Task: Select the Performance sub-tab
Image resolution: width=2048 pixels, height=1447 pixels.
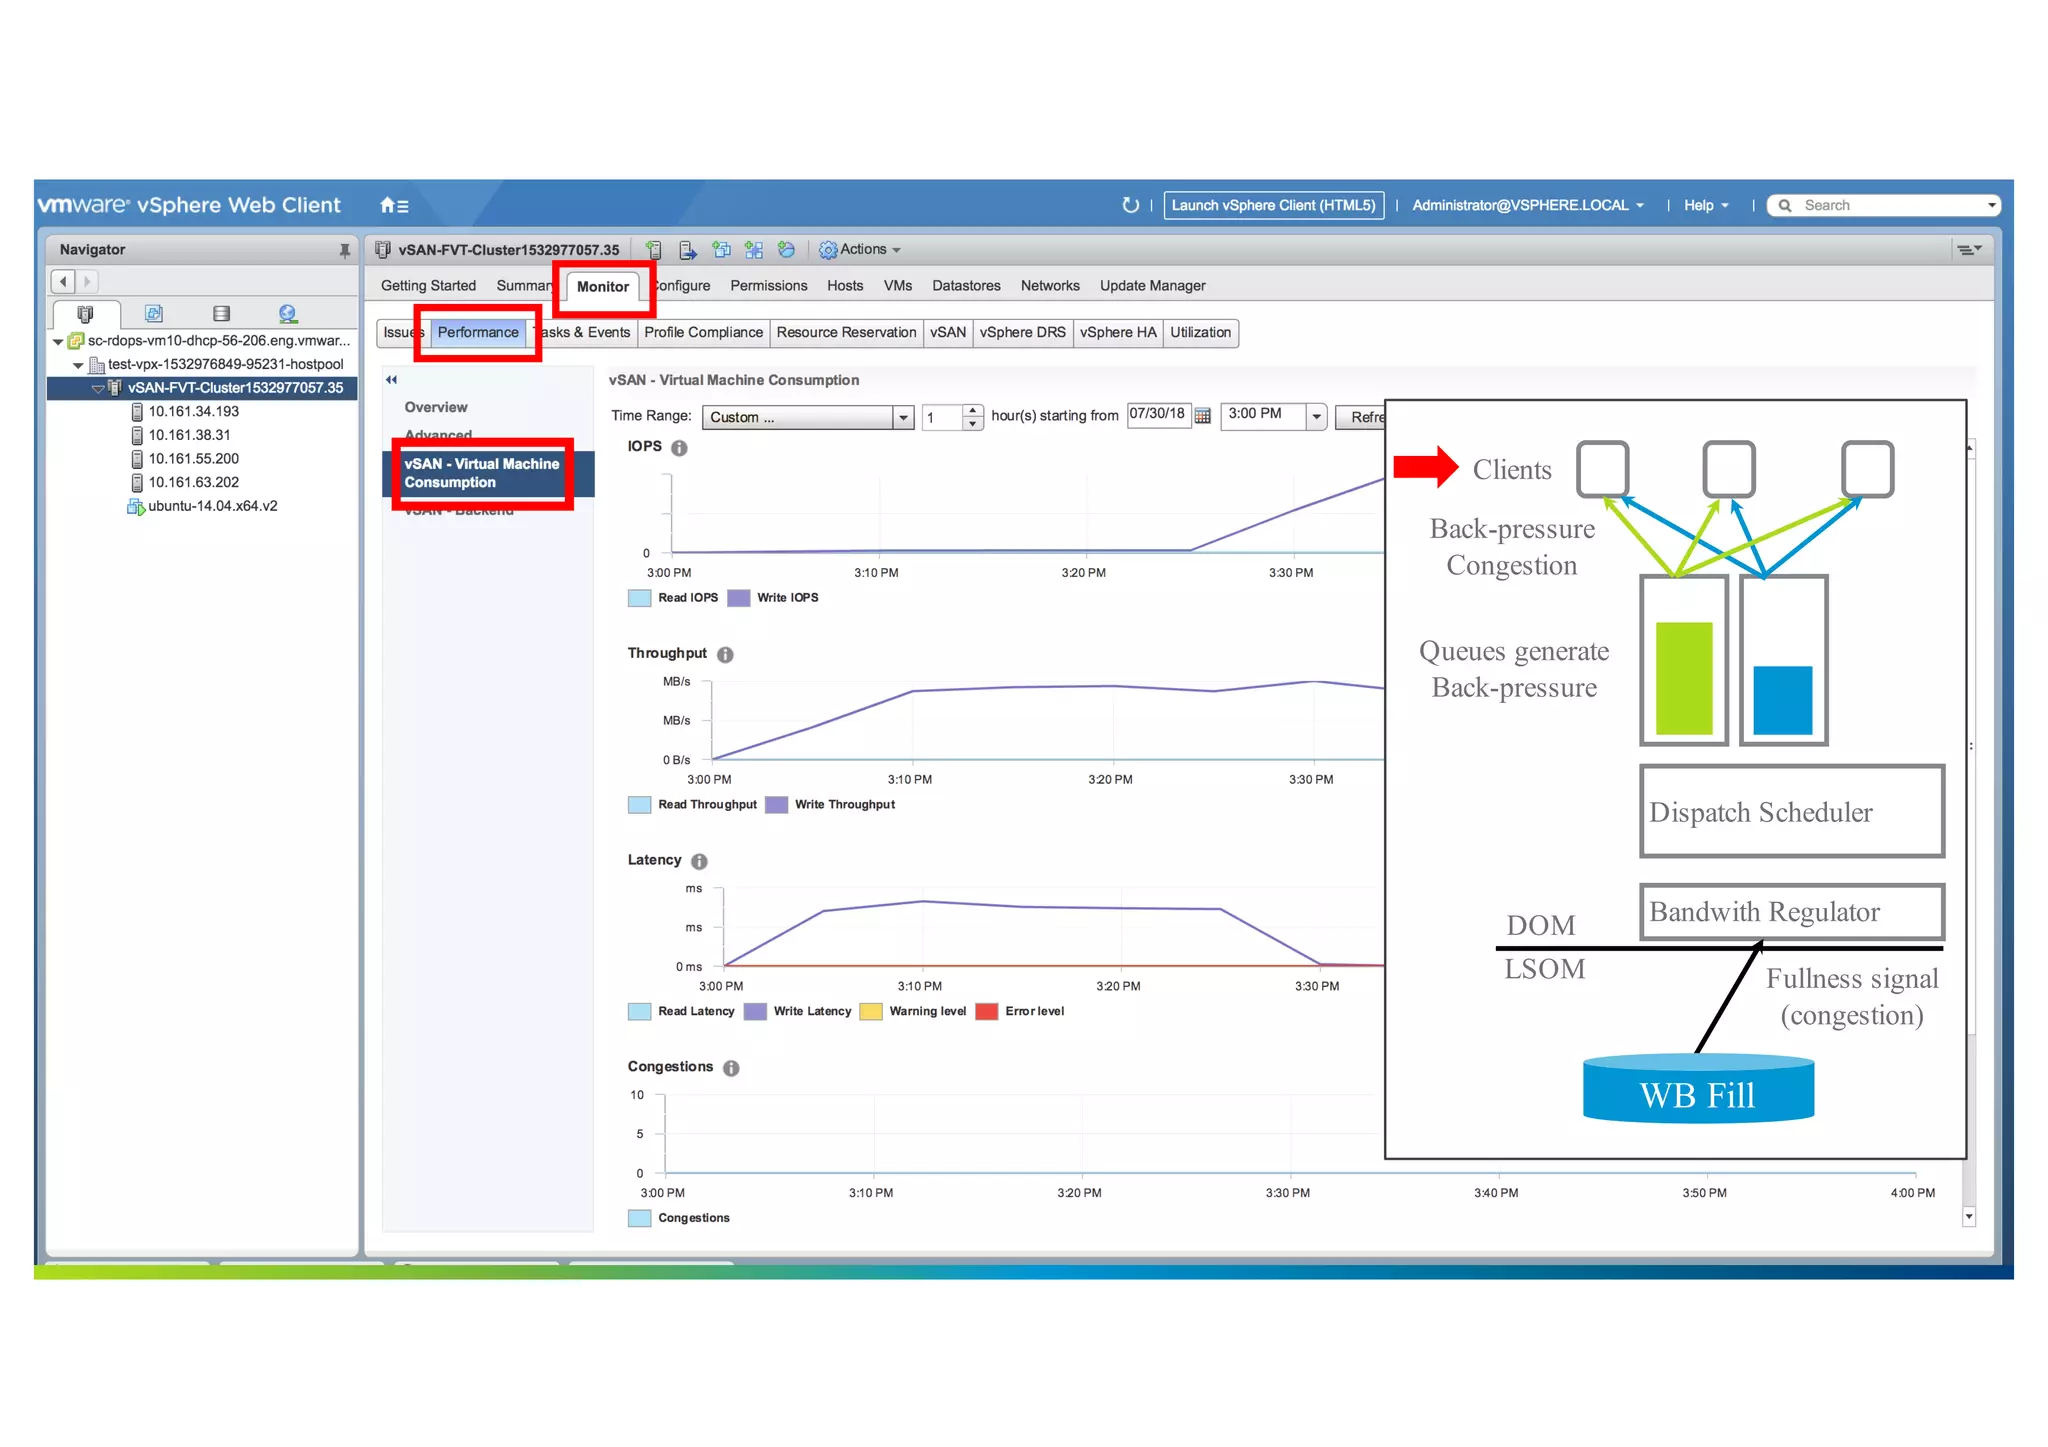Action: (478, 333)
